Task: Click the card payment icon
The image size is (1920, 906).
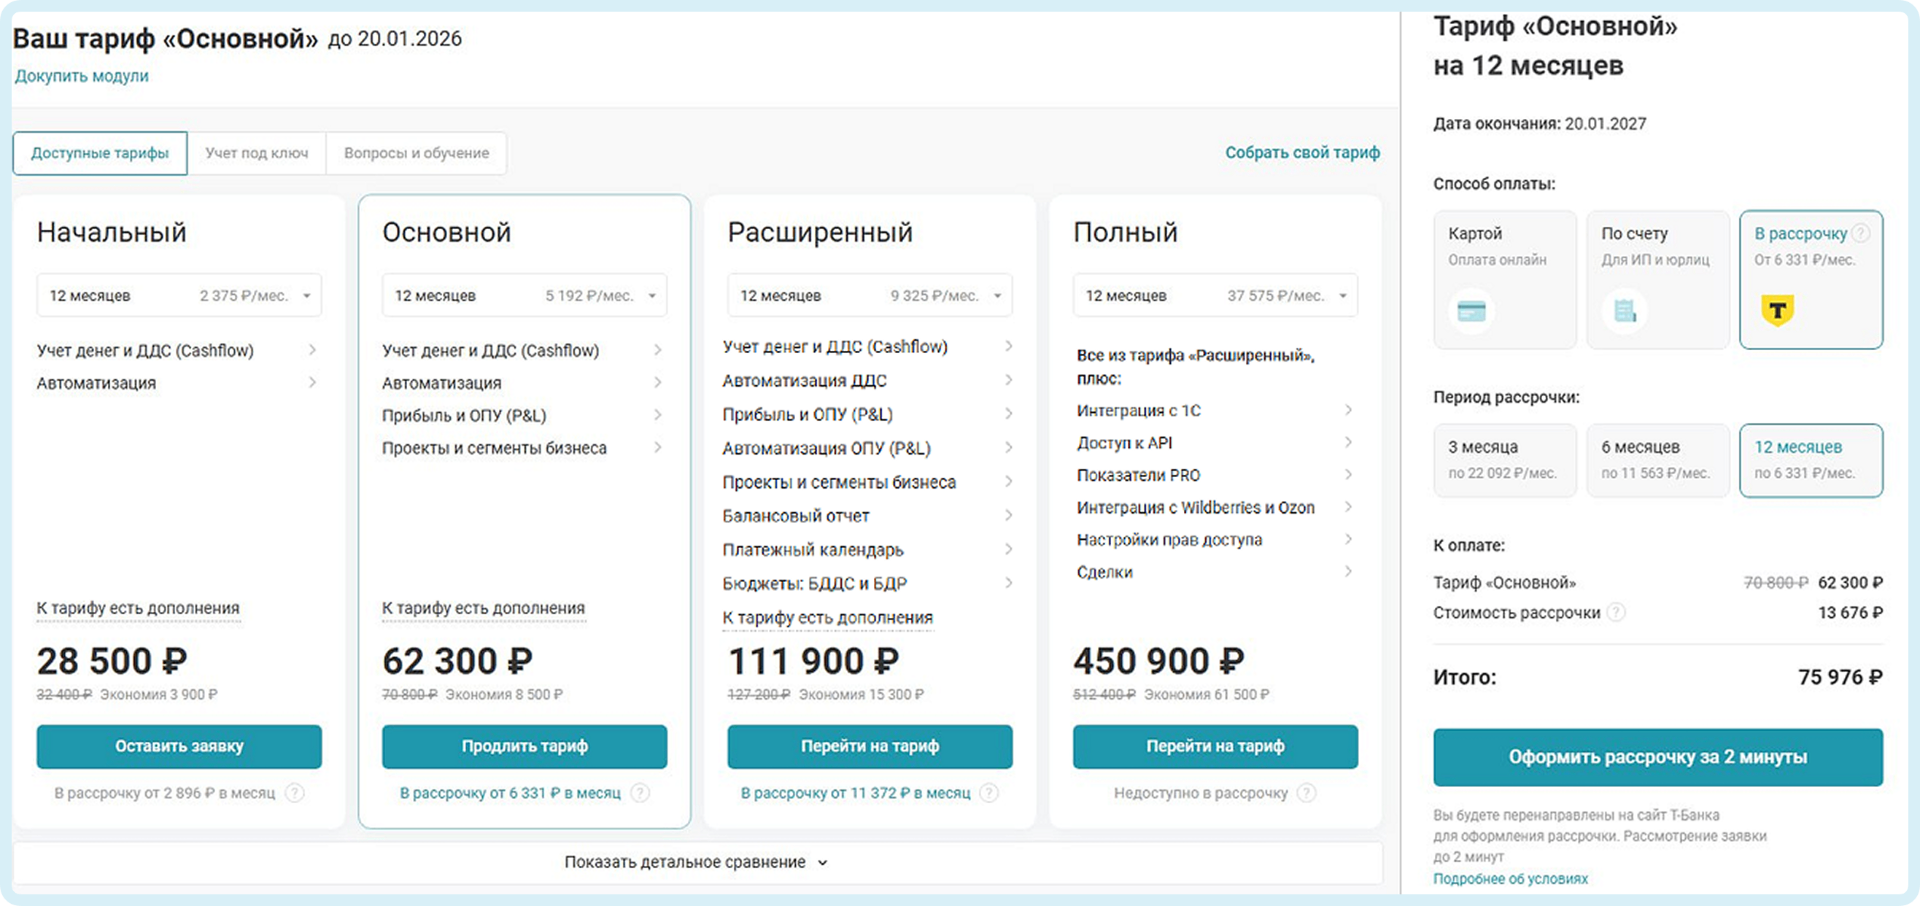Action: point(1471,311)
